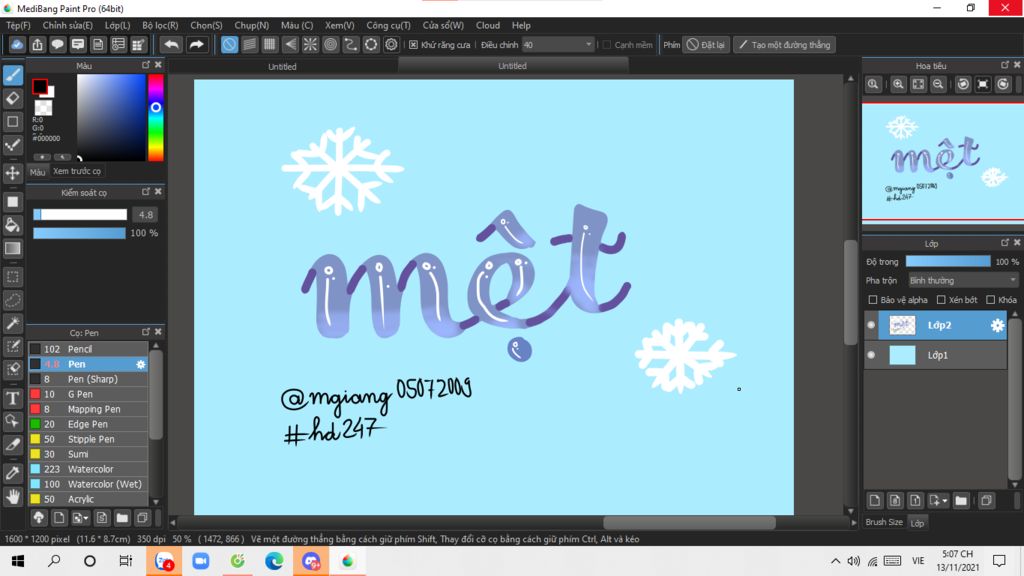This screenshot has height=576, width=1024.
Task: Expand the add brush dropdown in brush panel
Action: 86,519
